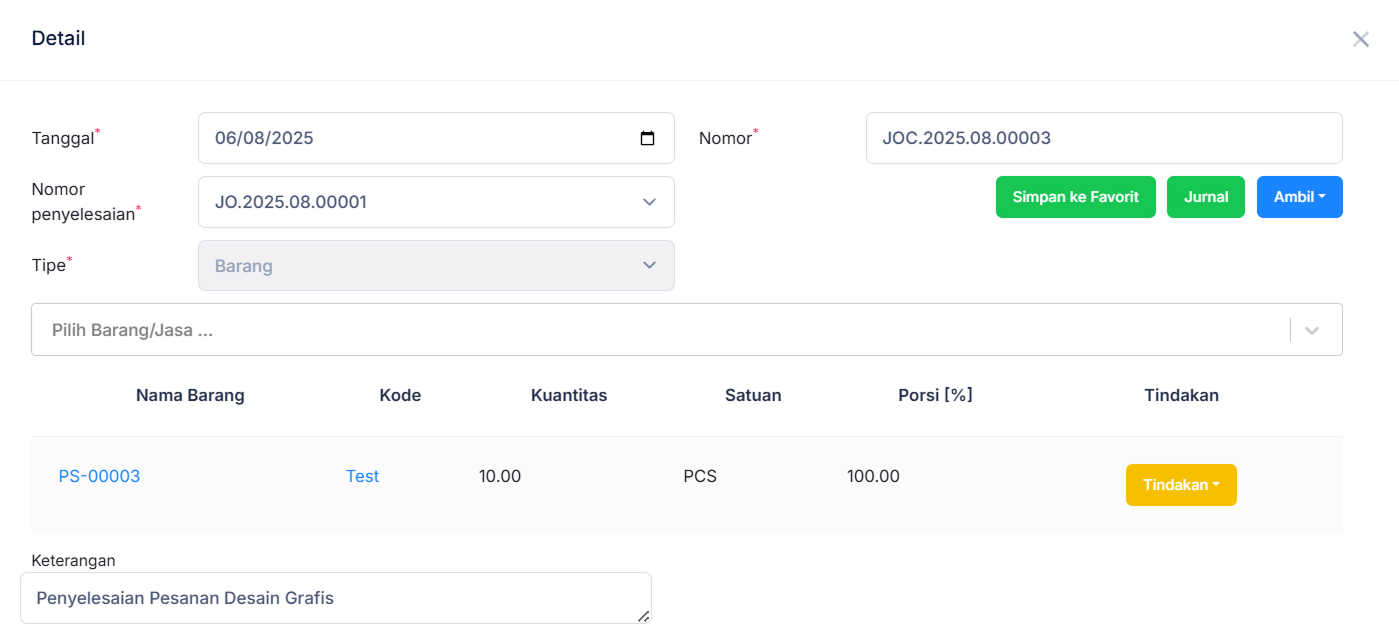1399x636 pixels.
Task: Open the blue Ambil dropdown button
Action: click(x=1299, y=197)
